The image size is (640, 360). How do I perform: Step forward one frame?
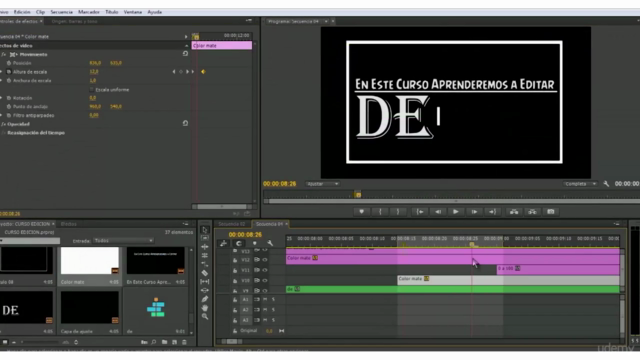tap(474, 211)
